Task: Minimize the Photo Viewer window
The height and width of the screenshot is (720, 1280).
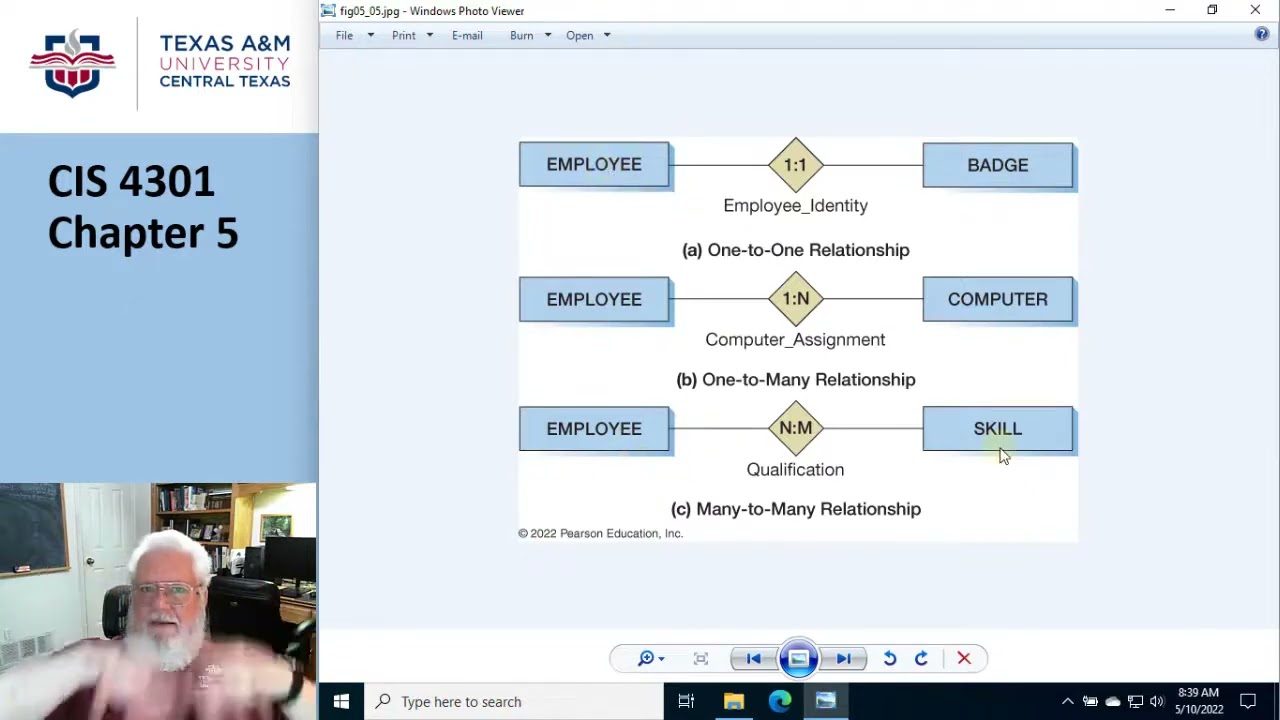Action: [1170, 10]
